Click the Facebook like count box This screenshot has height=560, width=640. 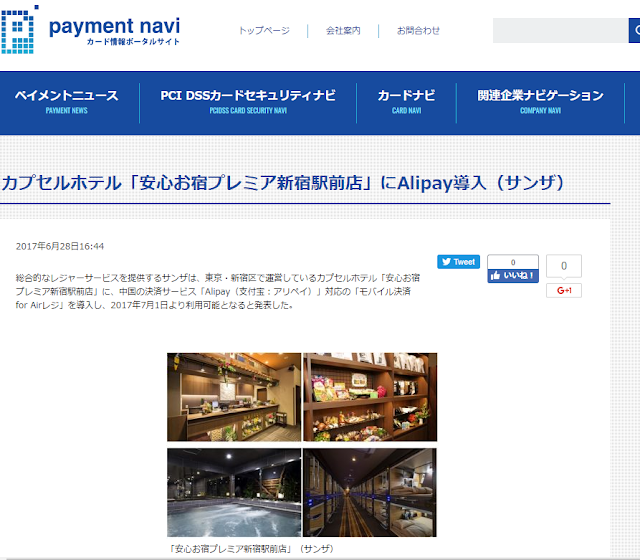point(513,262)
